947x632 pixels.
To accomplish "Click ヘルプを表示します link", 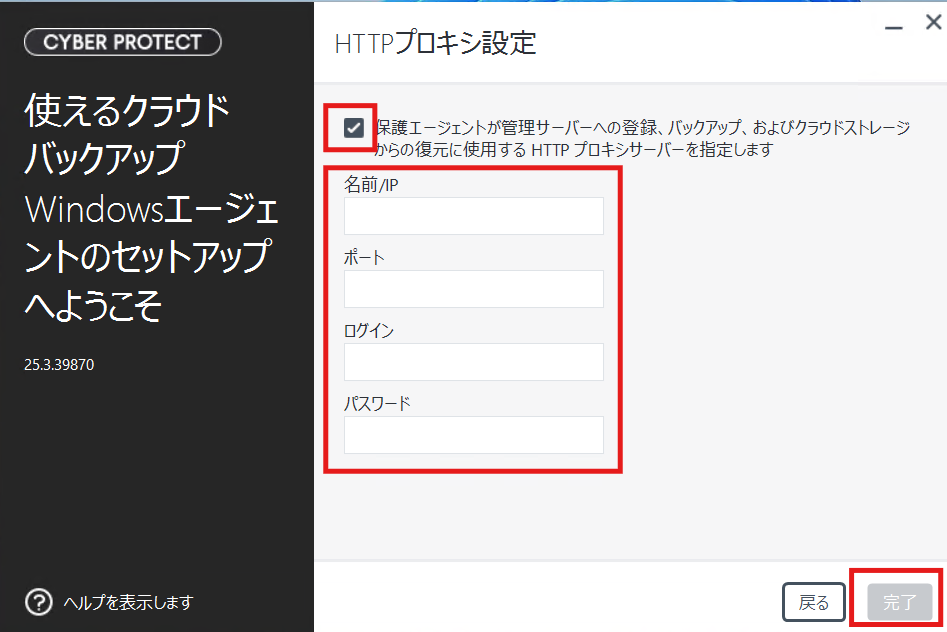I will pyautogui.click(x=128, y=602).
